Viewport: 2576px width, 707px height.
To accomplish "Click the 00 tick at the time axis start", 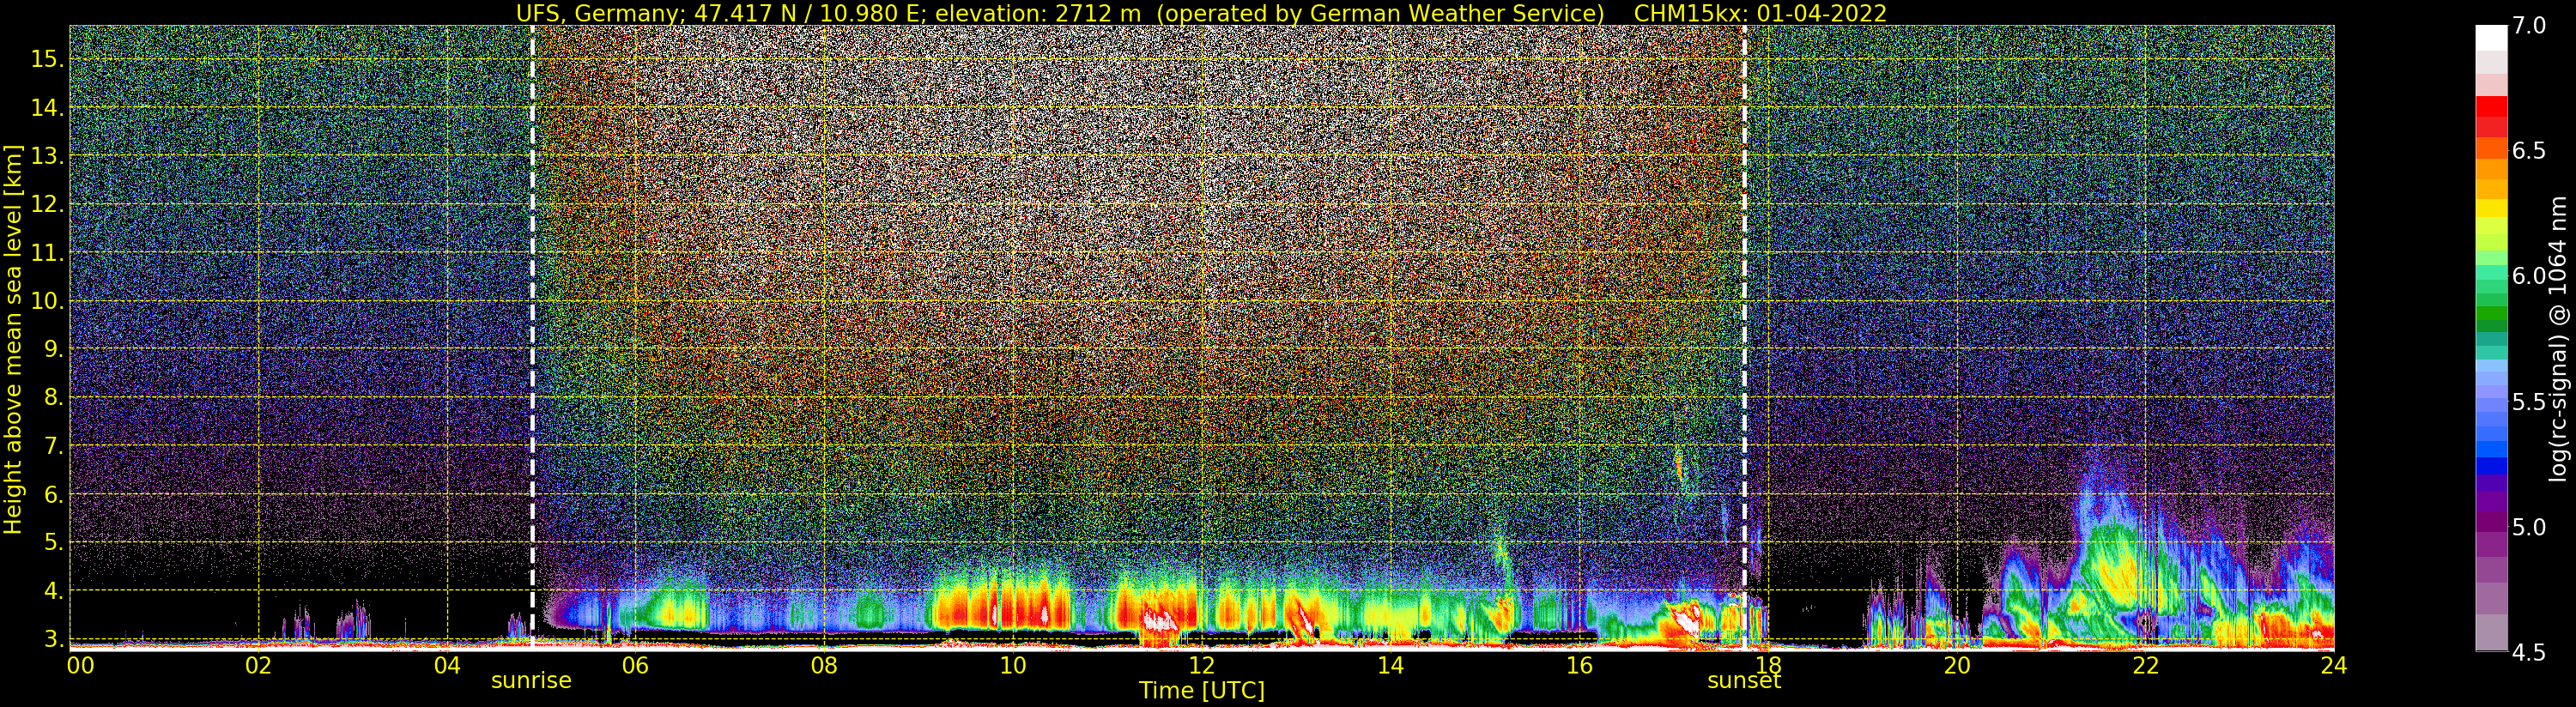I will (x=80, y=666).
